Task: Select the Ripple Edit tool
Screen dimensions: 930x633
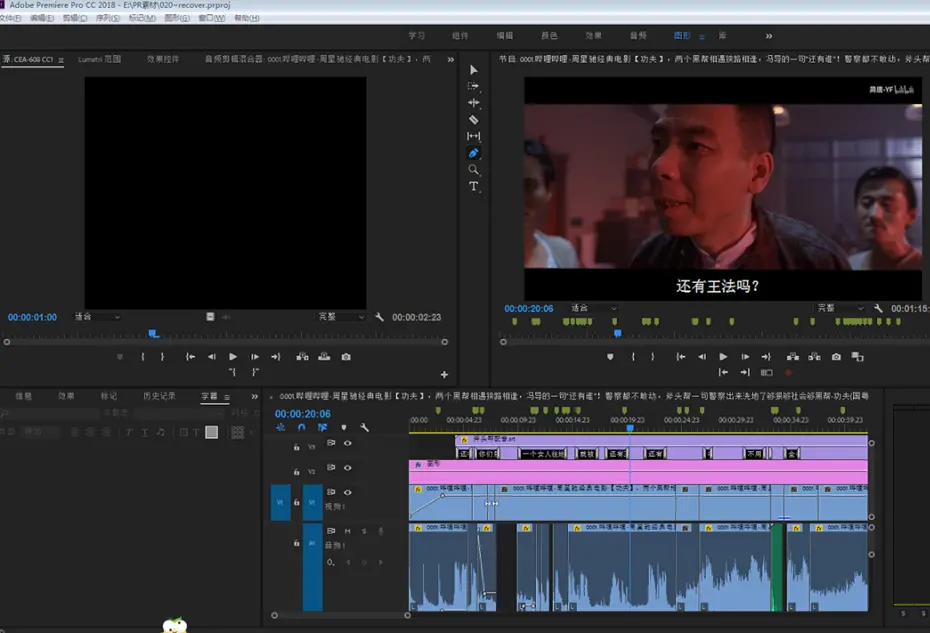Action: click(473, 103)
